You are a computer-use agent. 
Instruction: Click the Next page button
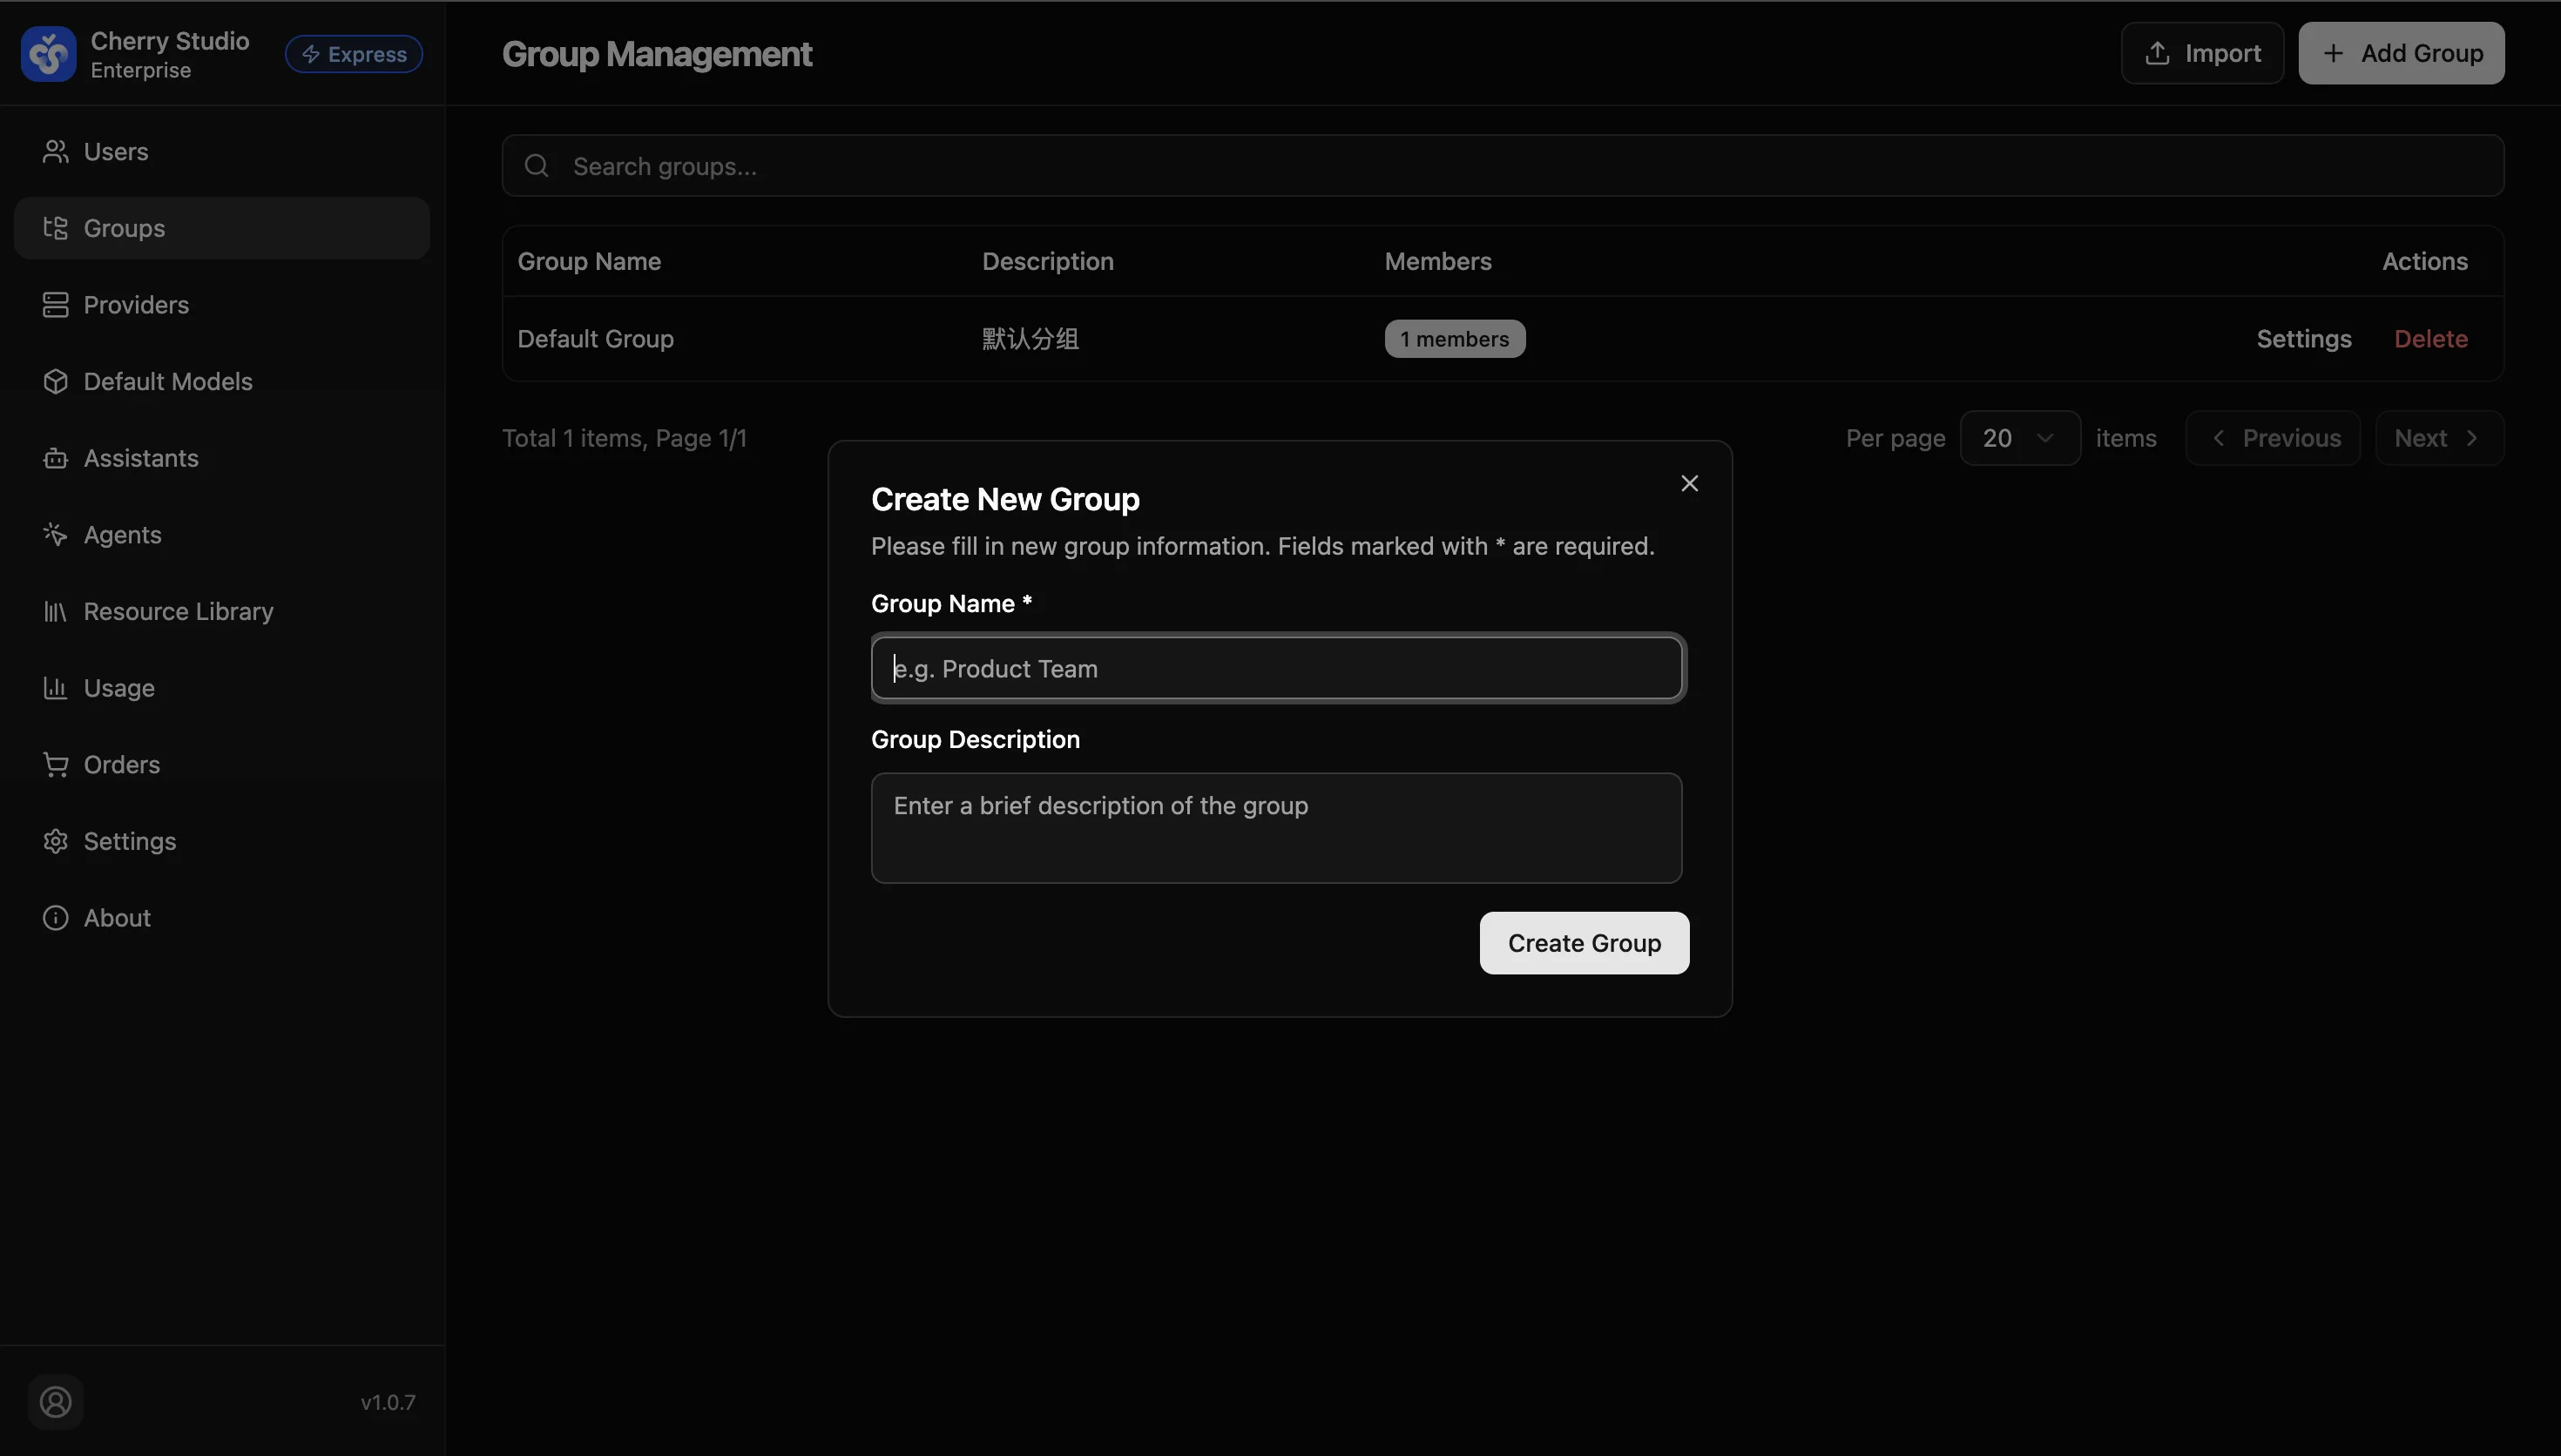tap(2439, 438)
